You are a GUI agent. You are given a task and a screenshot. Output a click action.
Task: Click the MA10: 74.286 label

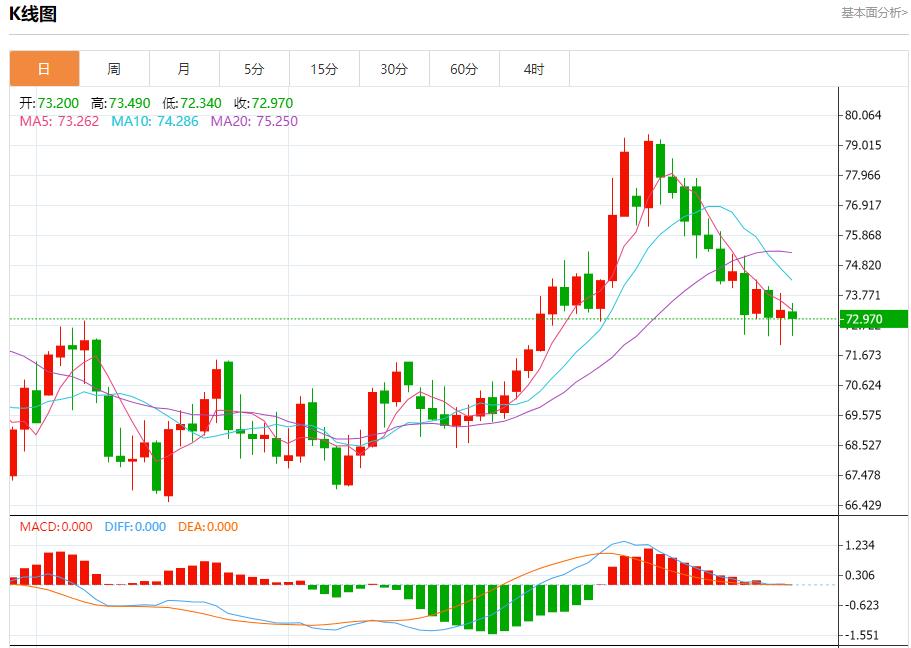155,121
